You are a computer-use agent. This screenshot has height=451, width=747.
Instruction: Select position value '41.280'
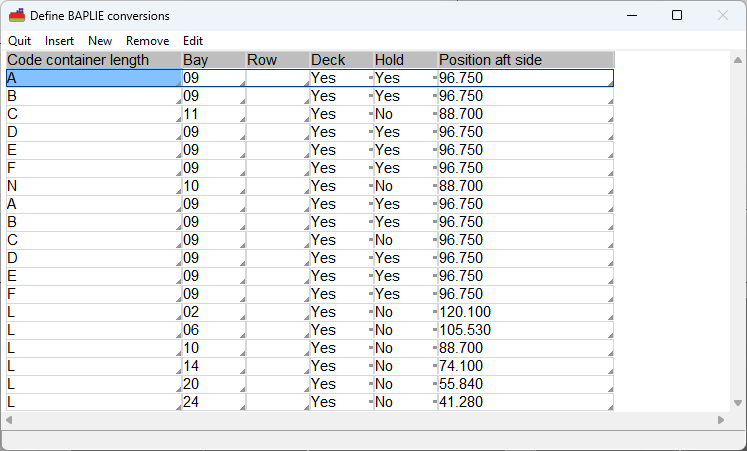[526, 402]
